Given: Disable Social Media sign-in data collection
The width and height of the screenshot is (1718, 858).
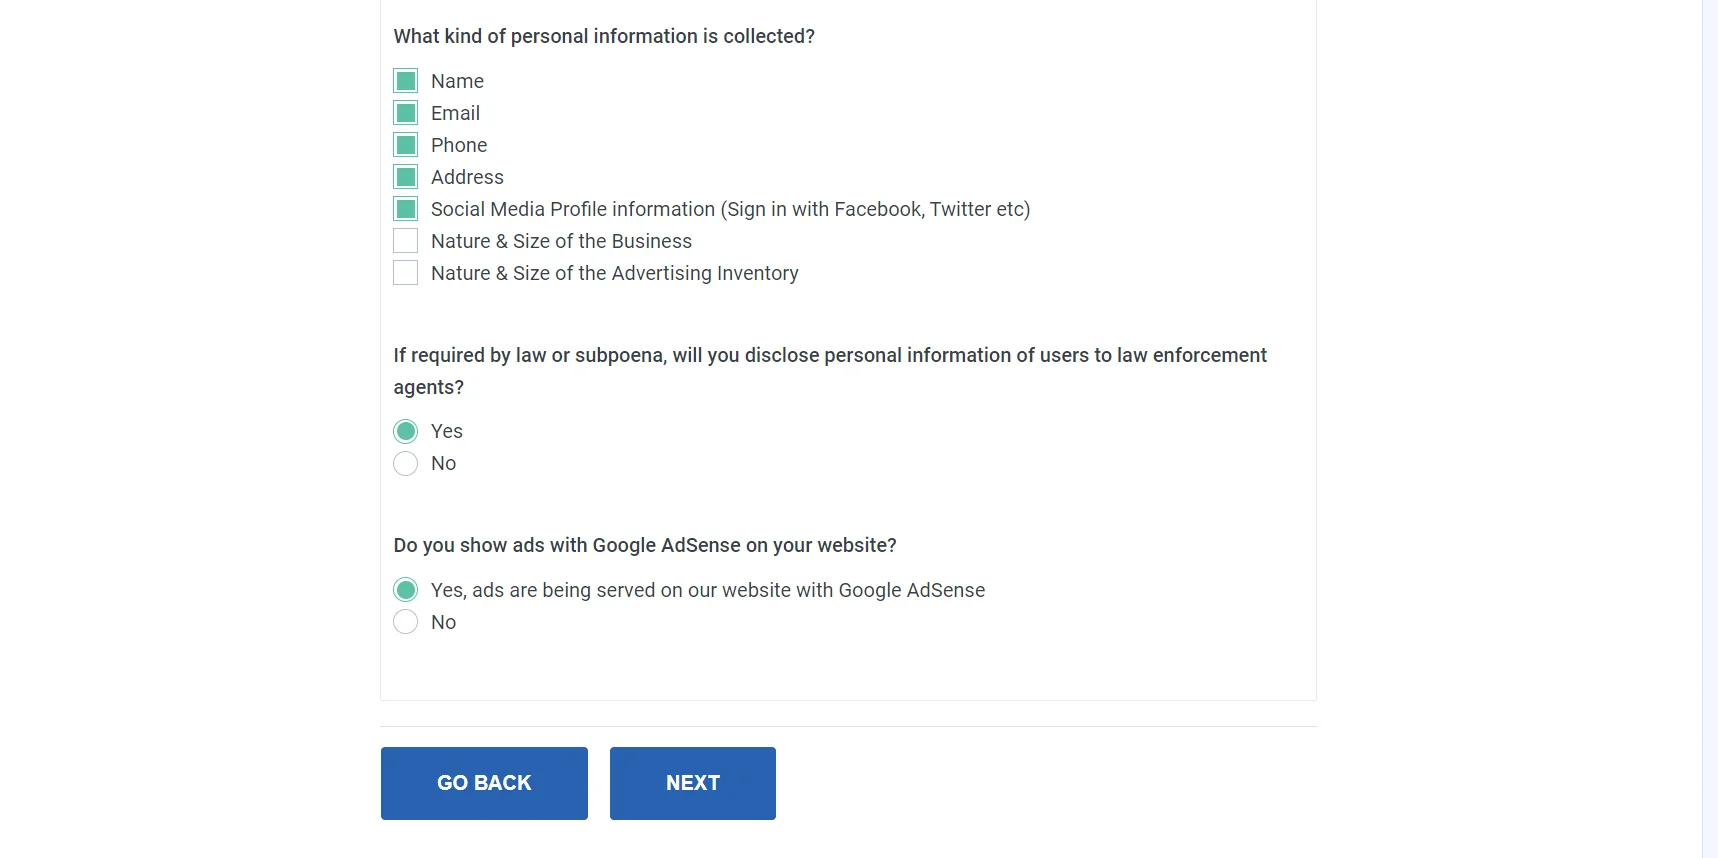Looking at the screenshot, I should pos(405,208).
